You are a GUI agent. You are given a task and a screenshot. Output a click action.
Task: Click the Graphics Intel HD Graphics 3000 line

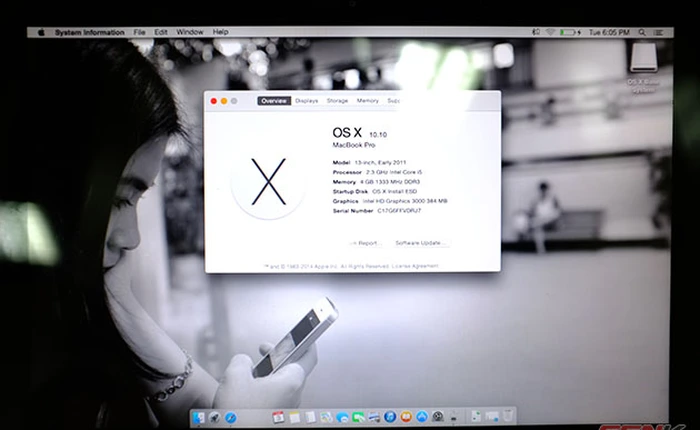390,201
